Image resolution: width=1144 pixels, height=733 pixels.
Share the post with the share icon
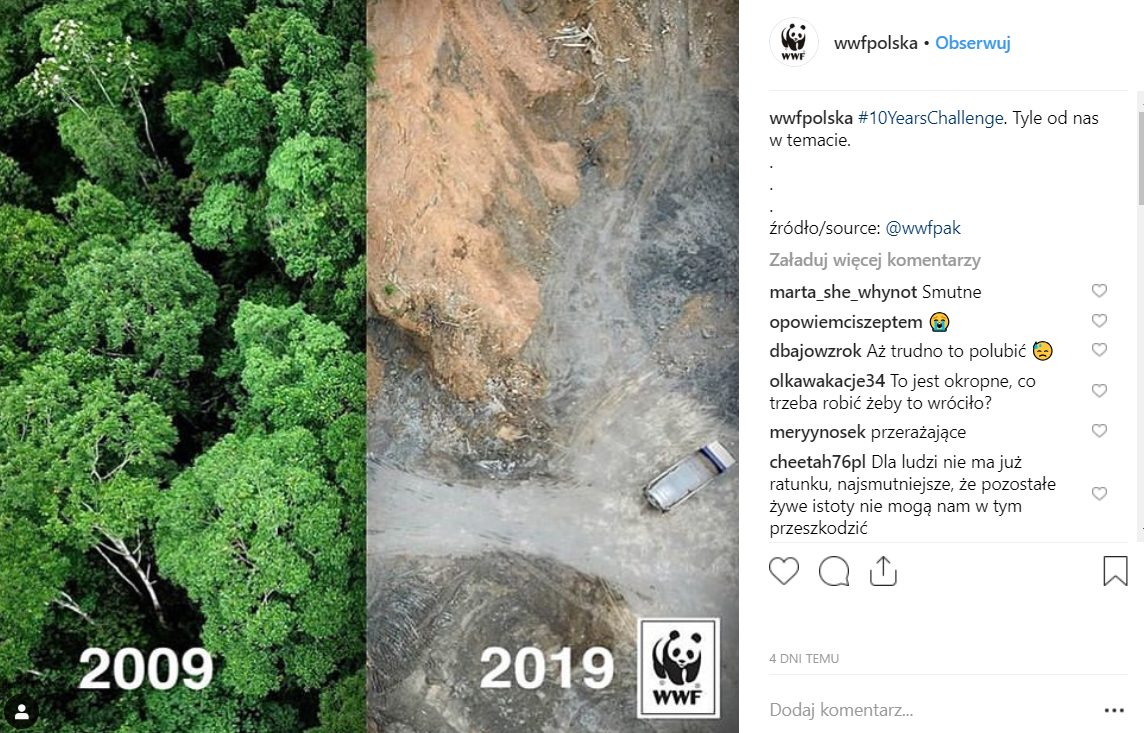pyautogui.click(x=883, y=571)
